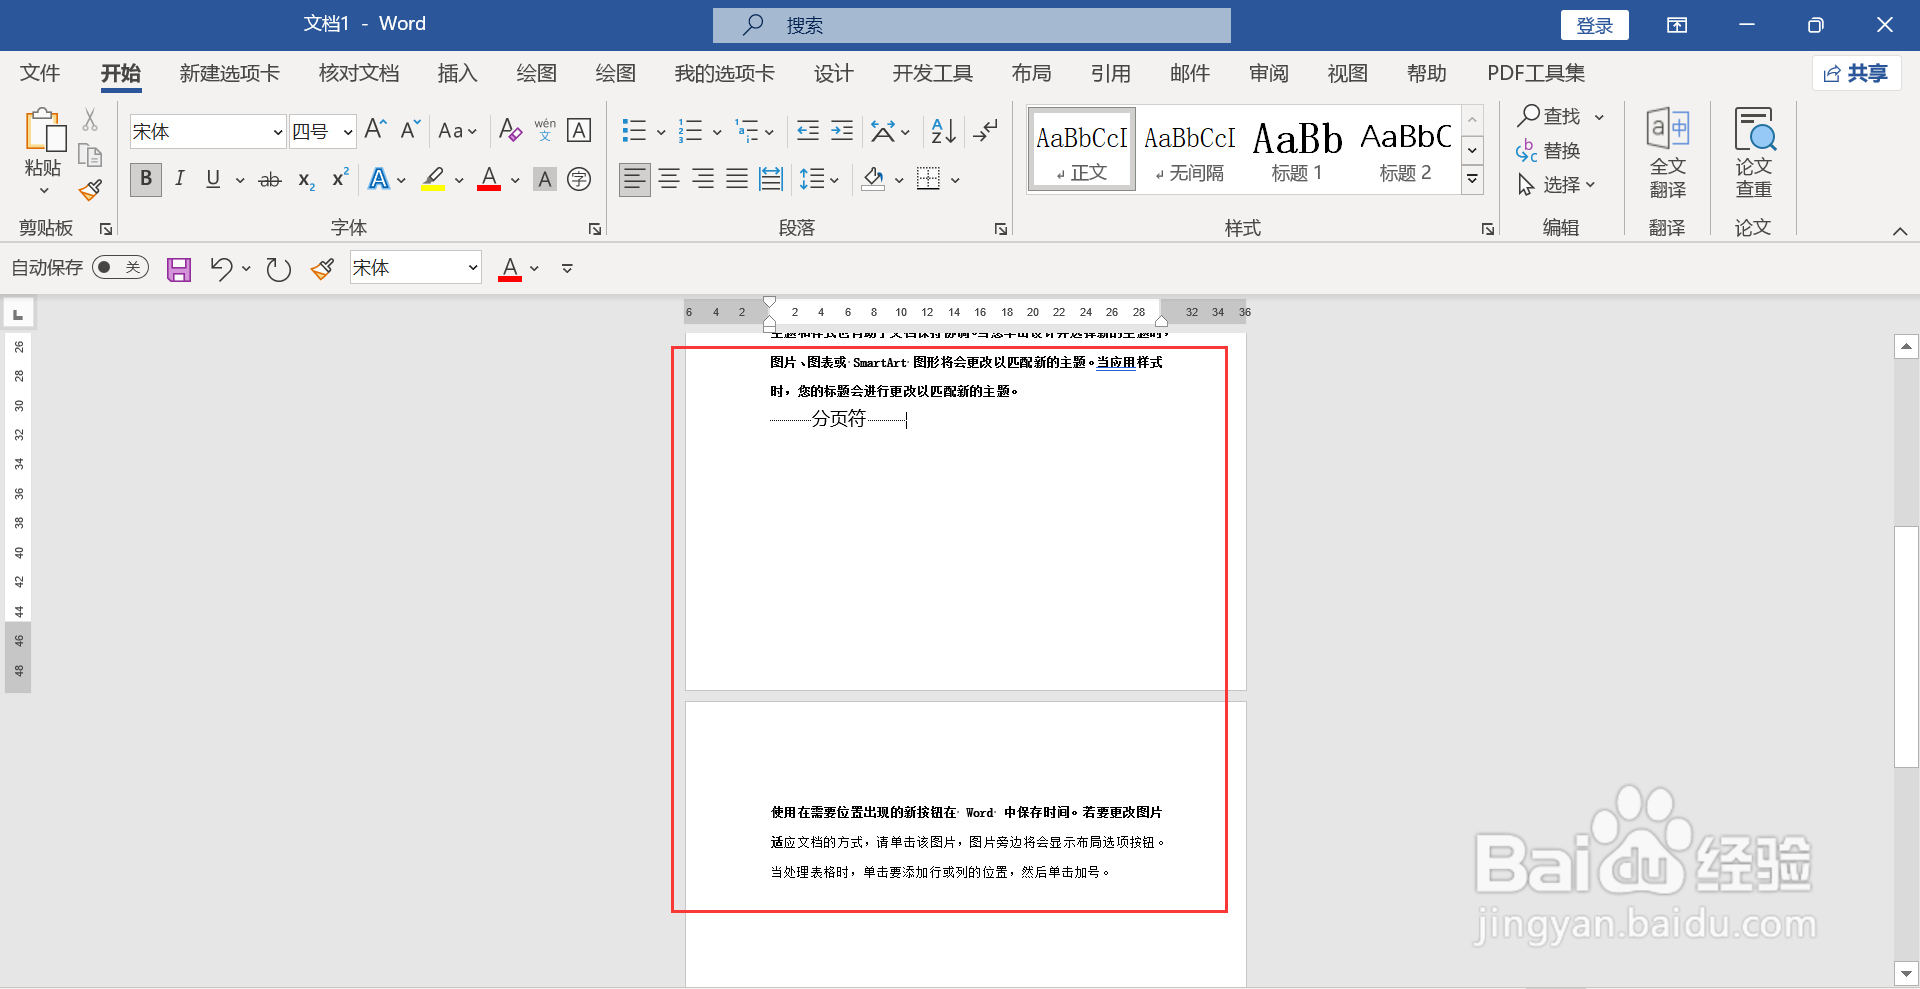
Task: Toggle center alignment
Action: (x=669, y=179)
